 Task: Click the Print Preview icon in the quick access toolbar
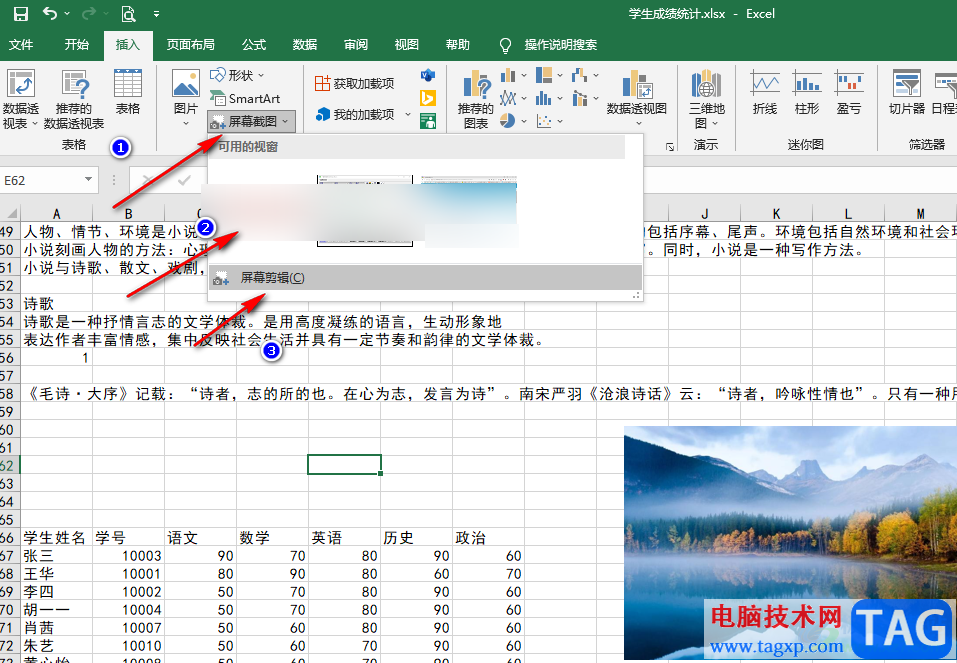128,13
